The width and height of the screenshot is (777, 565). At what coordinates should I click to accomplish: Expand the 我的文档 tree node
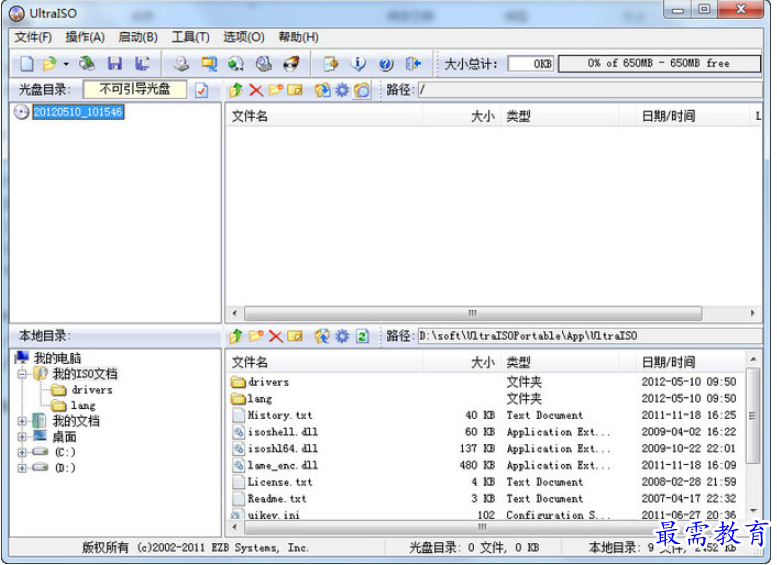tap(22, 422)
